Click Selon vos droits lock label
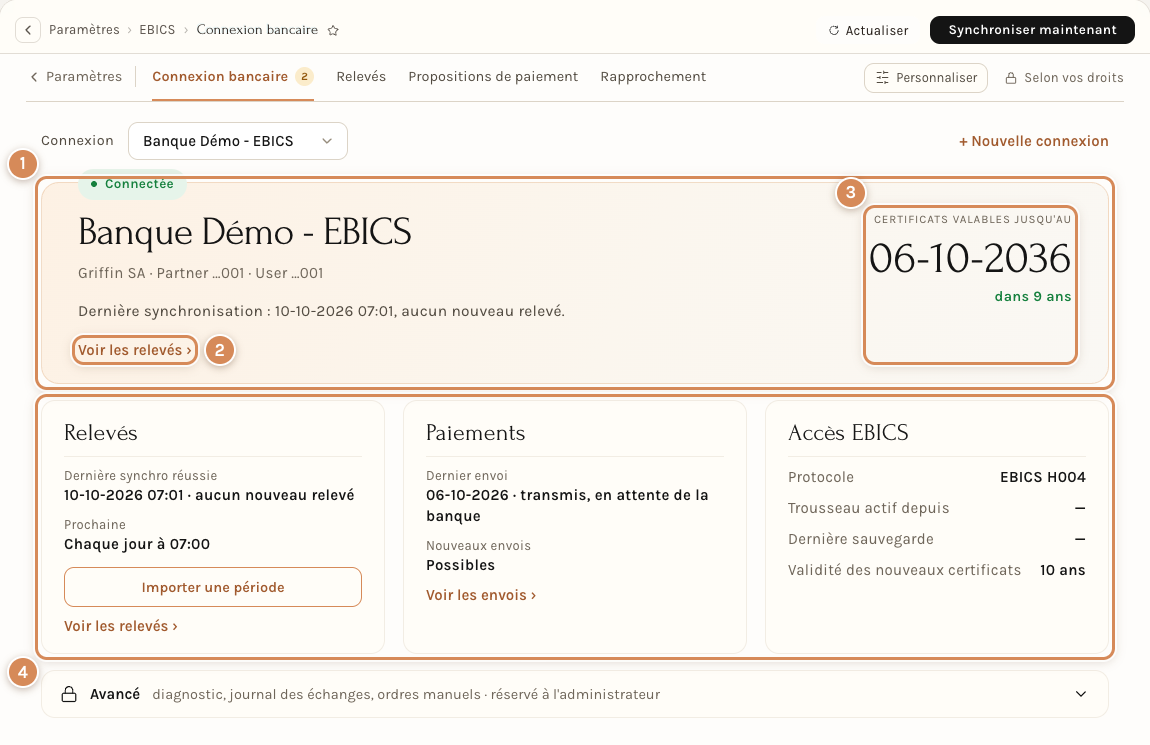Screen dimensions: 1150x745 (x=1064, y=78)
